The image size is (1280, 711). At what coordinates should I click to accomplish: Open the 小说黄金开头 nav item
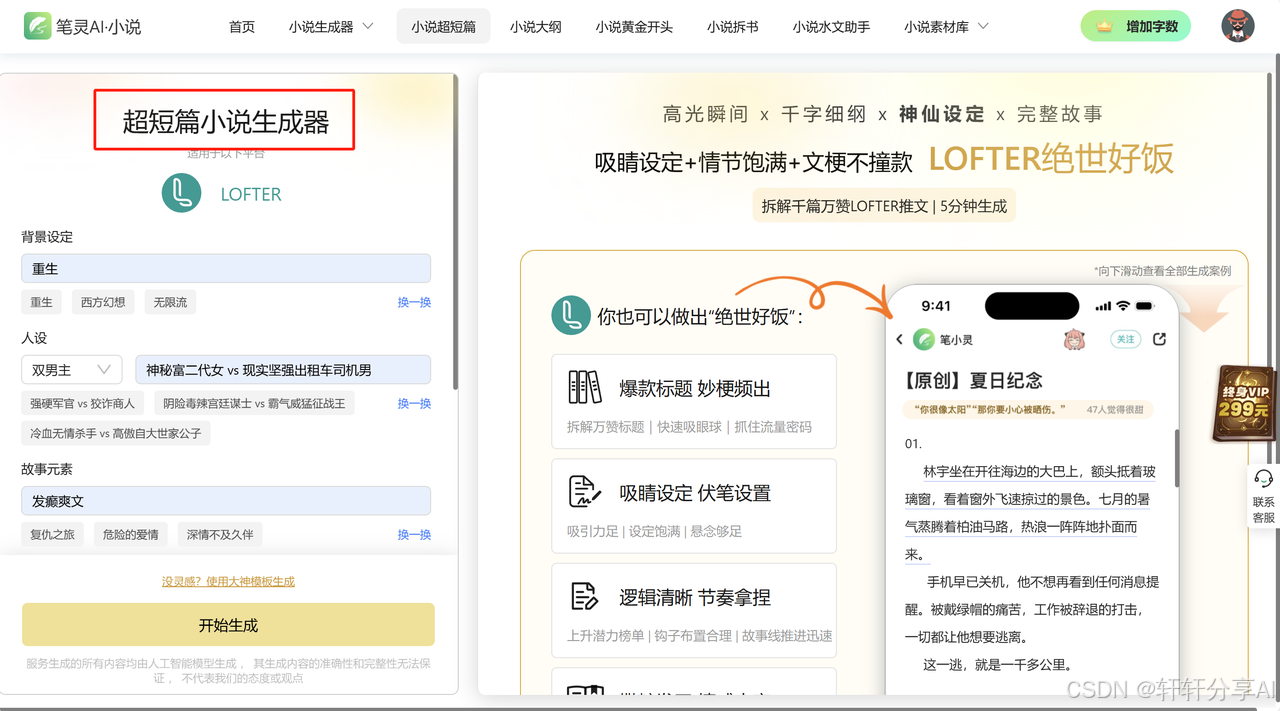[x=634, y=27]
